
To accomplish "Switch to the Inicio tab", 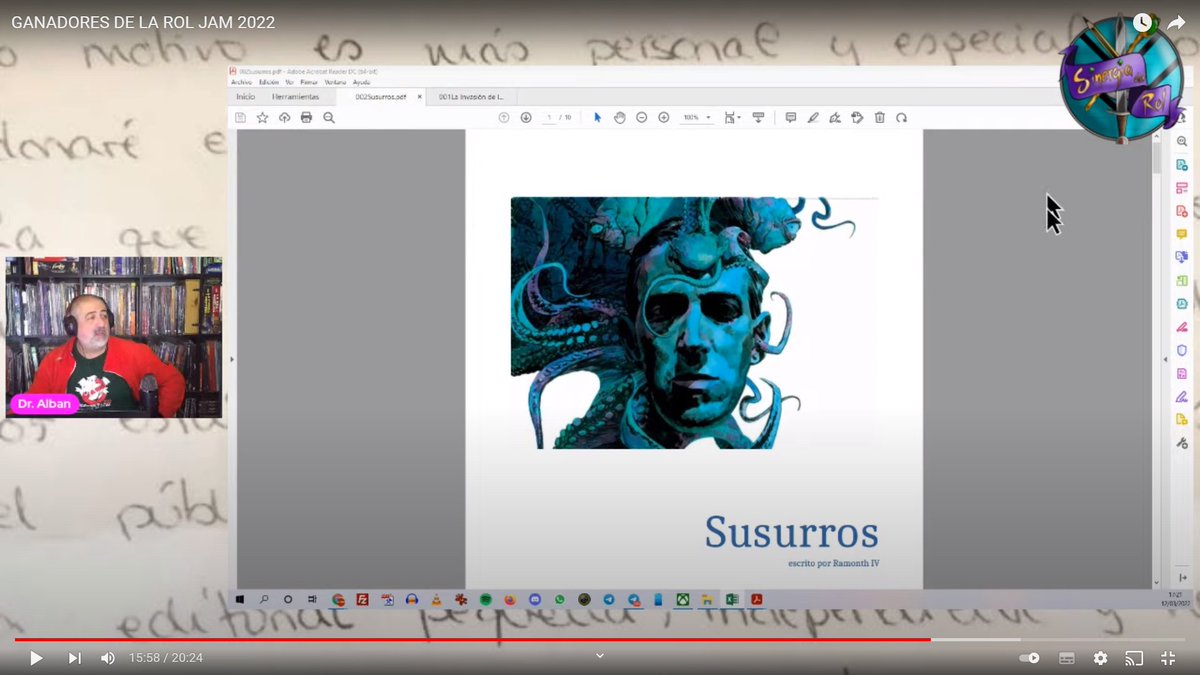I will (245, 97).
